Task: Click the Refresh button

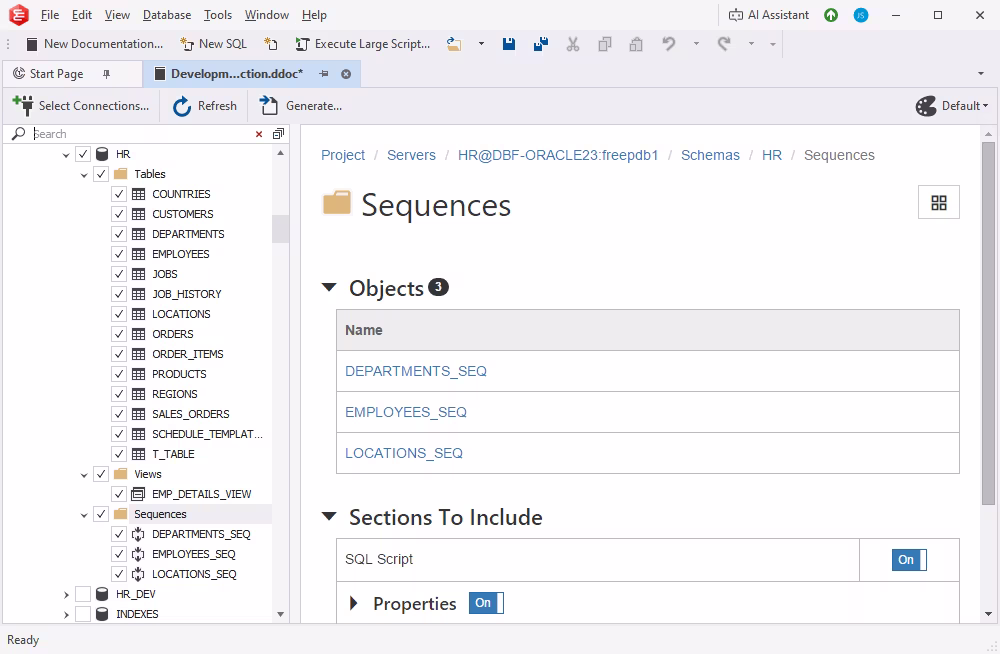Action: click(205, 106)
